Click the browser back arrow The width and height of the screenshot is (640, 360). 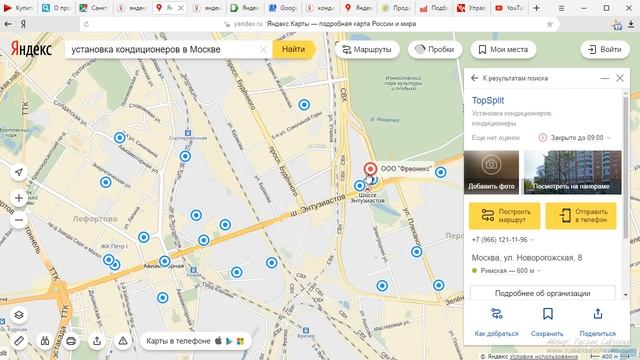click(x=7, y=24)
